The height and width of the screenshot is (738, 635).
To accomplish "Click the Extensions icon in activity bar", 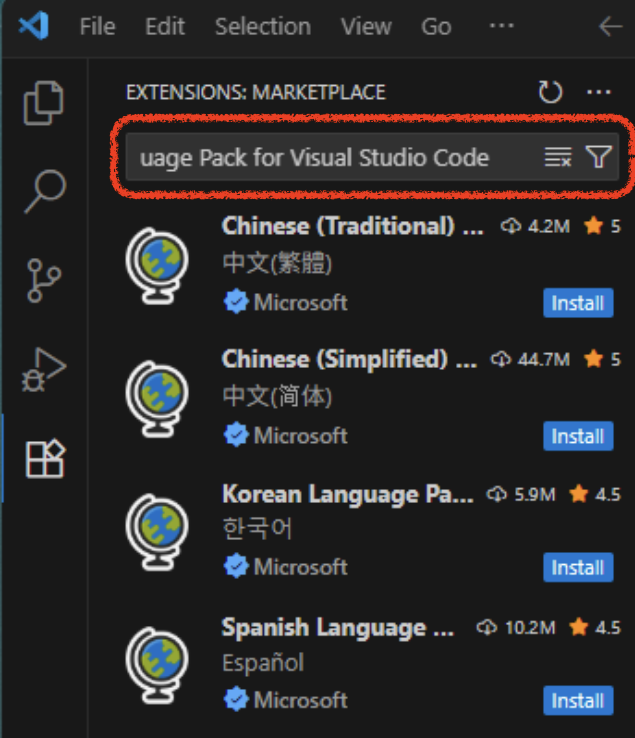I will (x=44, y=459).
